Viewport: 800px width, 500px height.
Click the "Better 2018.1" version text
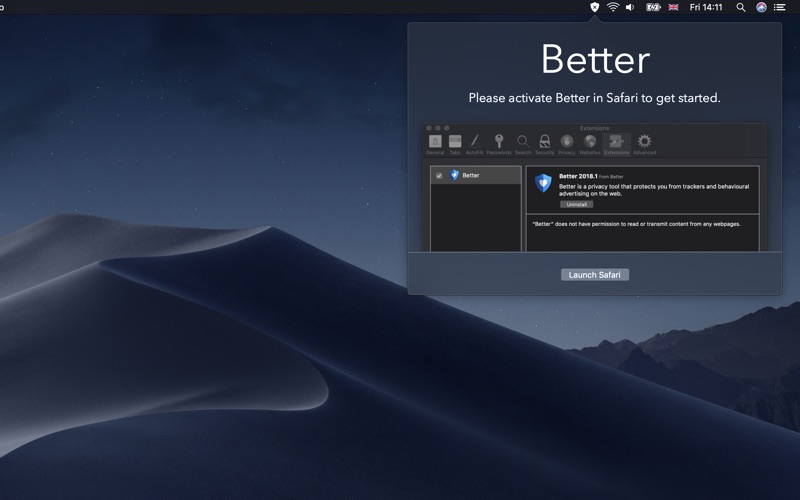tap(578, 176)
